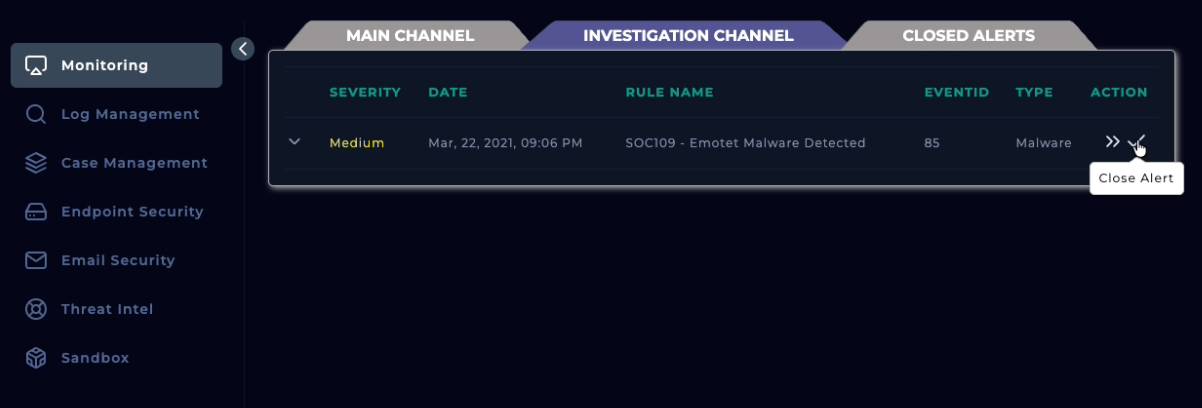Click the Endpoint Security drive icon

[x=36, y=212]
